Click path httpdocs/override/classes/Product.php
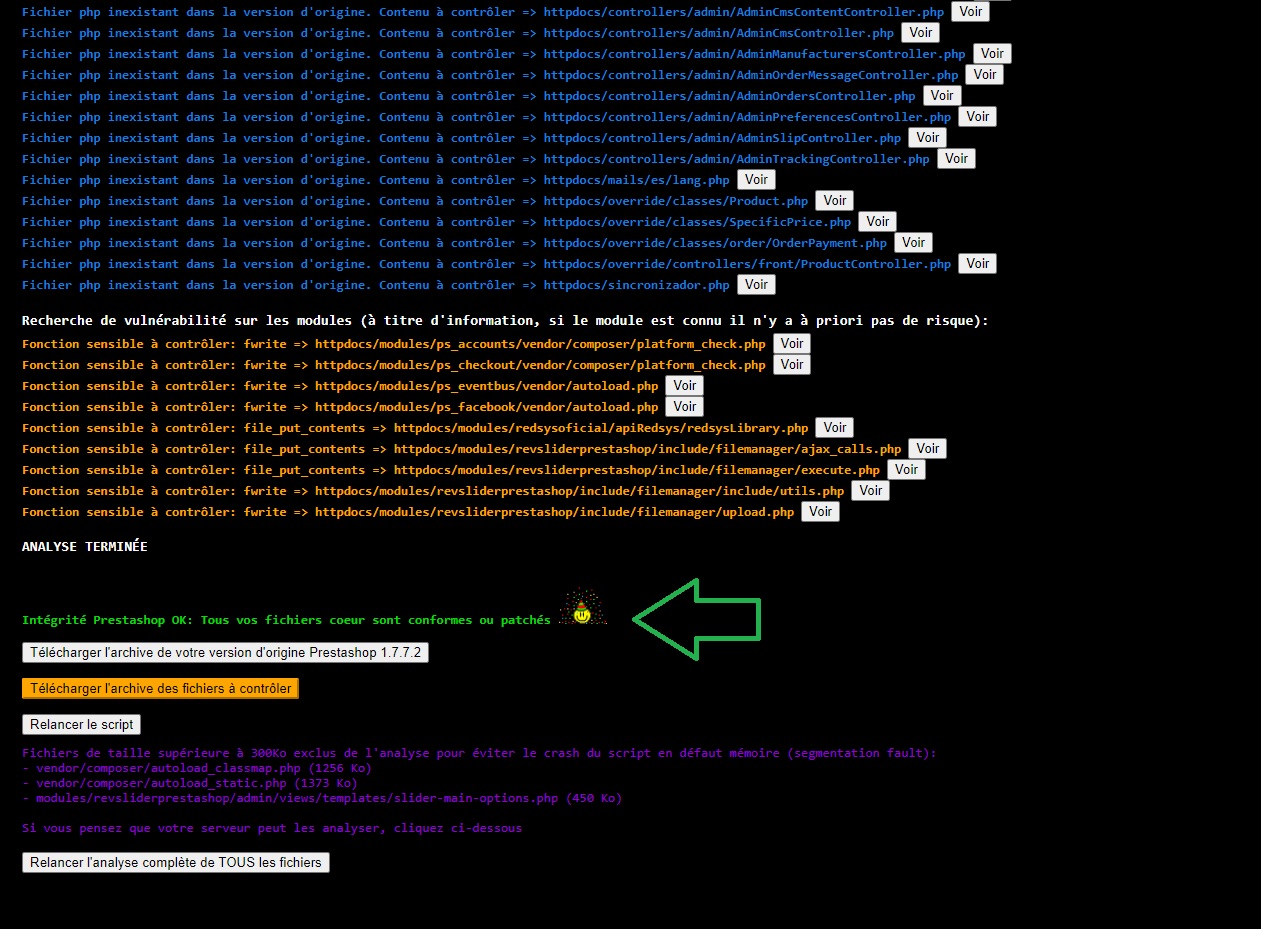This screenshot has width=1261, height=929. (676, 201)
